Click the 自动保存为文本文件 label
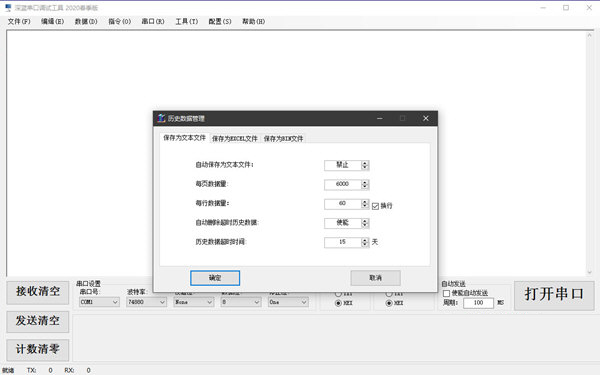 (225, 165)
